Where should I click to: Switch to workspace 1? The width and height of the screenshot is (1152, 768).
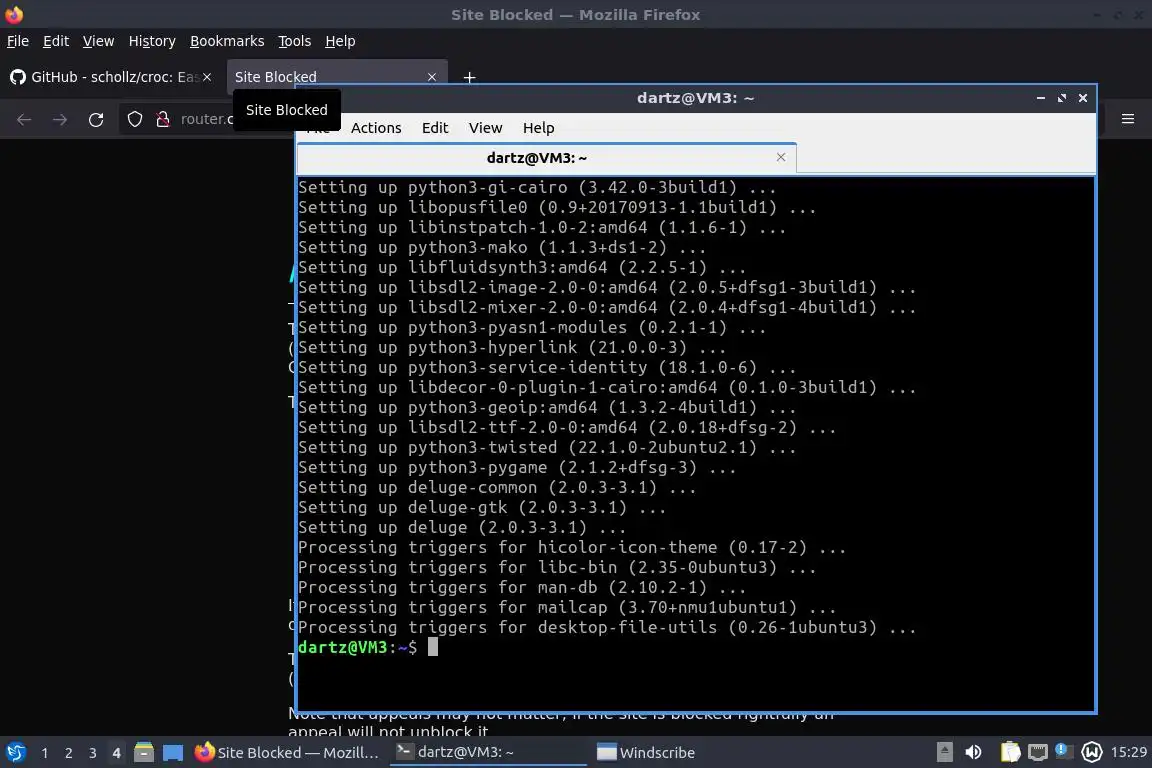coord(45,753)
